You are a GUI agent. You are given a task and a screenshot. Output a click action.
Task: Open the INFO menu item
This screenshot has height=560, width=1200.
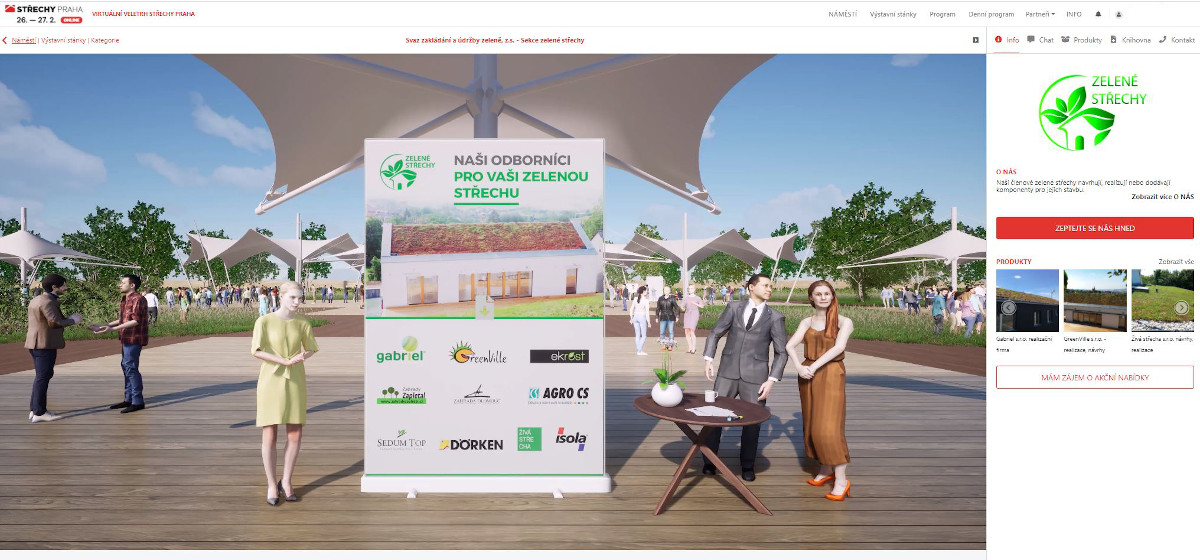[1074, 14]
